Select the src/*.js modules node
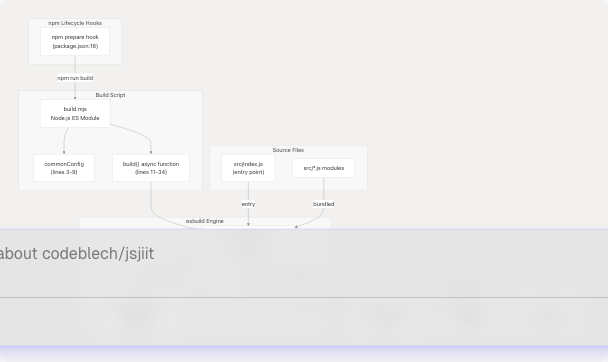The height and width of the screenshot is (362, 608). point(323,168)
